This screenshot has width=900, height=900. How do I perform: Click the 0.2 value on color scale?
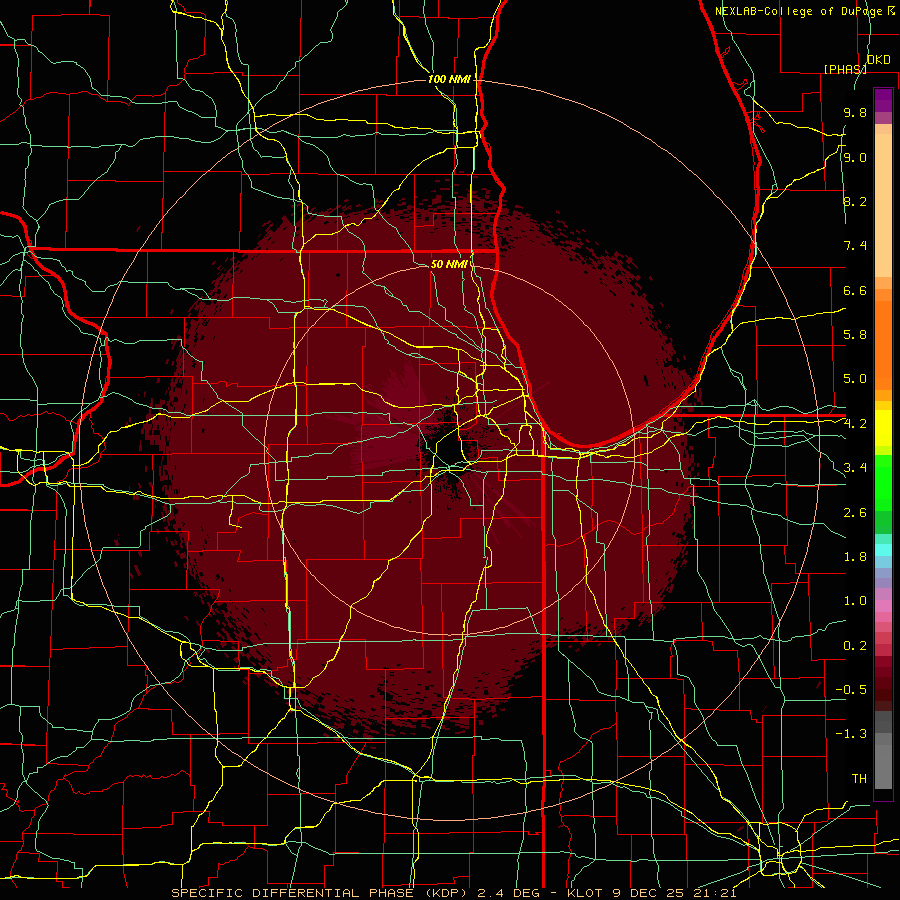(855, 646)
